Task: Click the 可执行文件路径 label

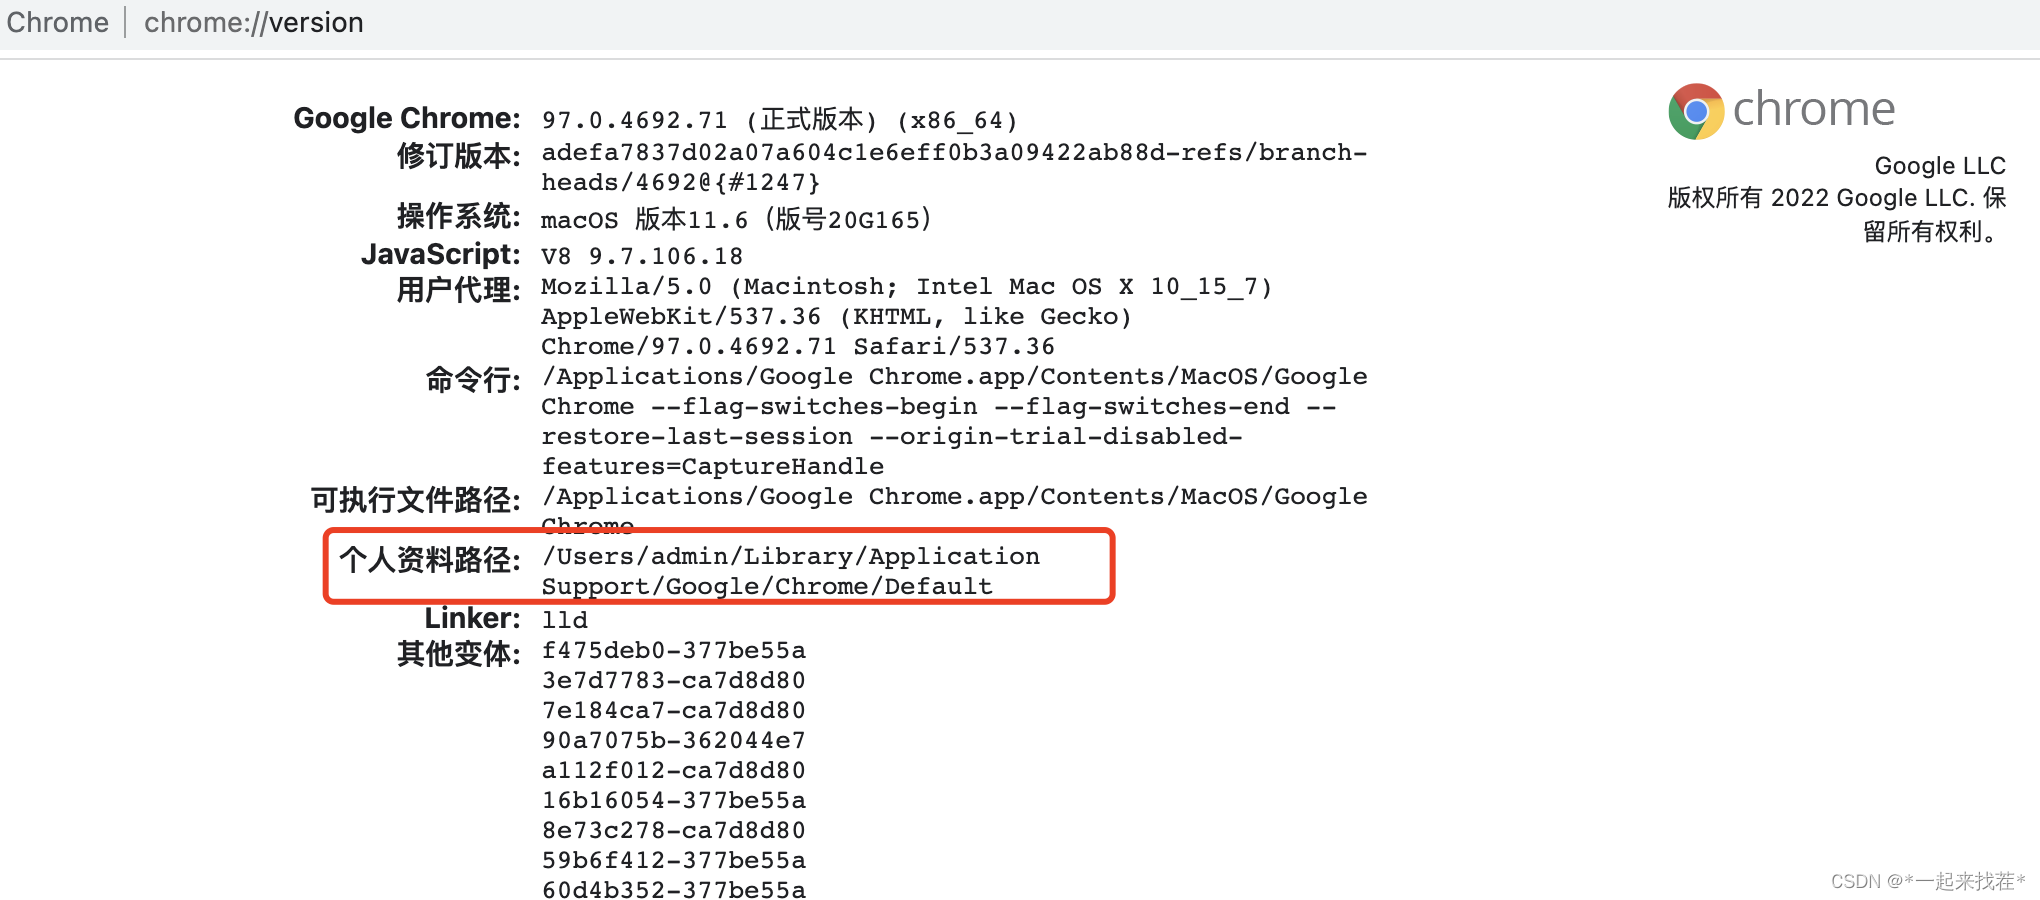Action: 416,500
